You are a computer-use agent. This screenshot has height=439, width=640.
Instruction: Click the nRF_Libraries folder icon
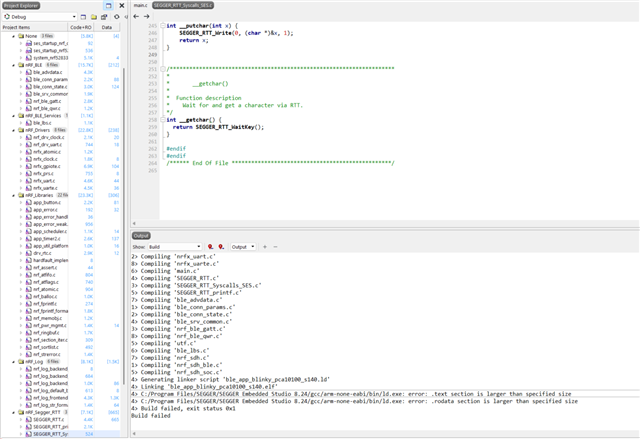[21, 195]
